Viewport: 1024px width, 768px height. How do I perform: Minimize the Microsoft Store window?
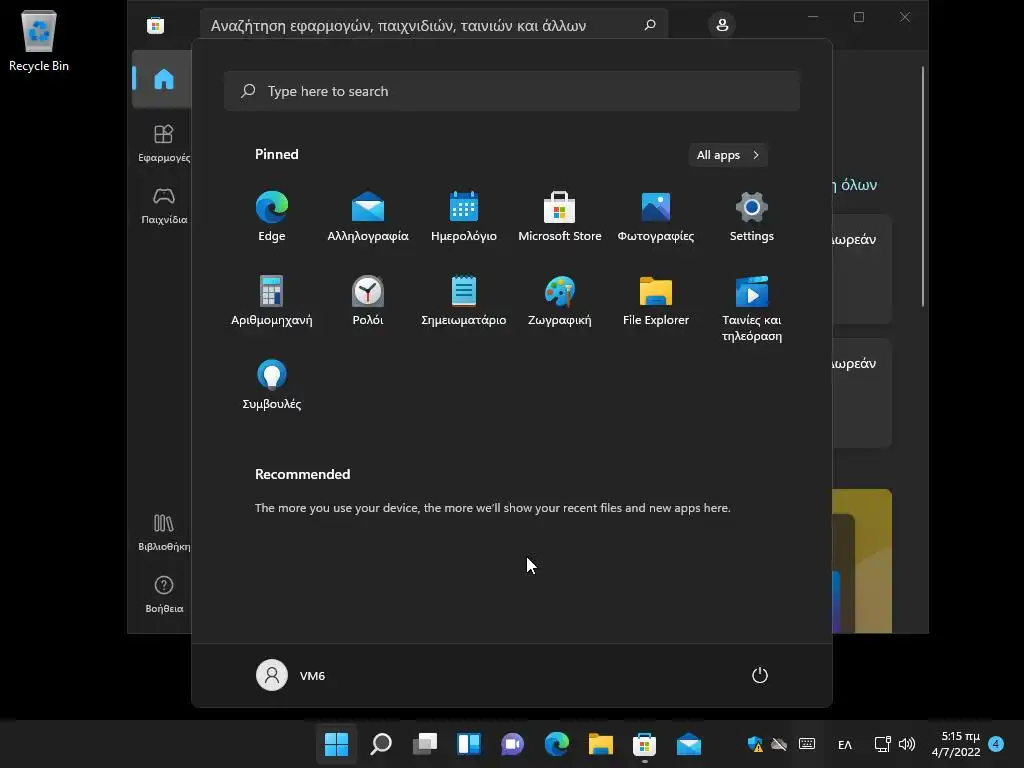(813, 17)
